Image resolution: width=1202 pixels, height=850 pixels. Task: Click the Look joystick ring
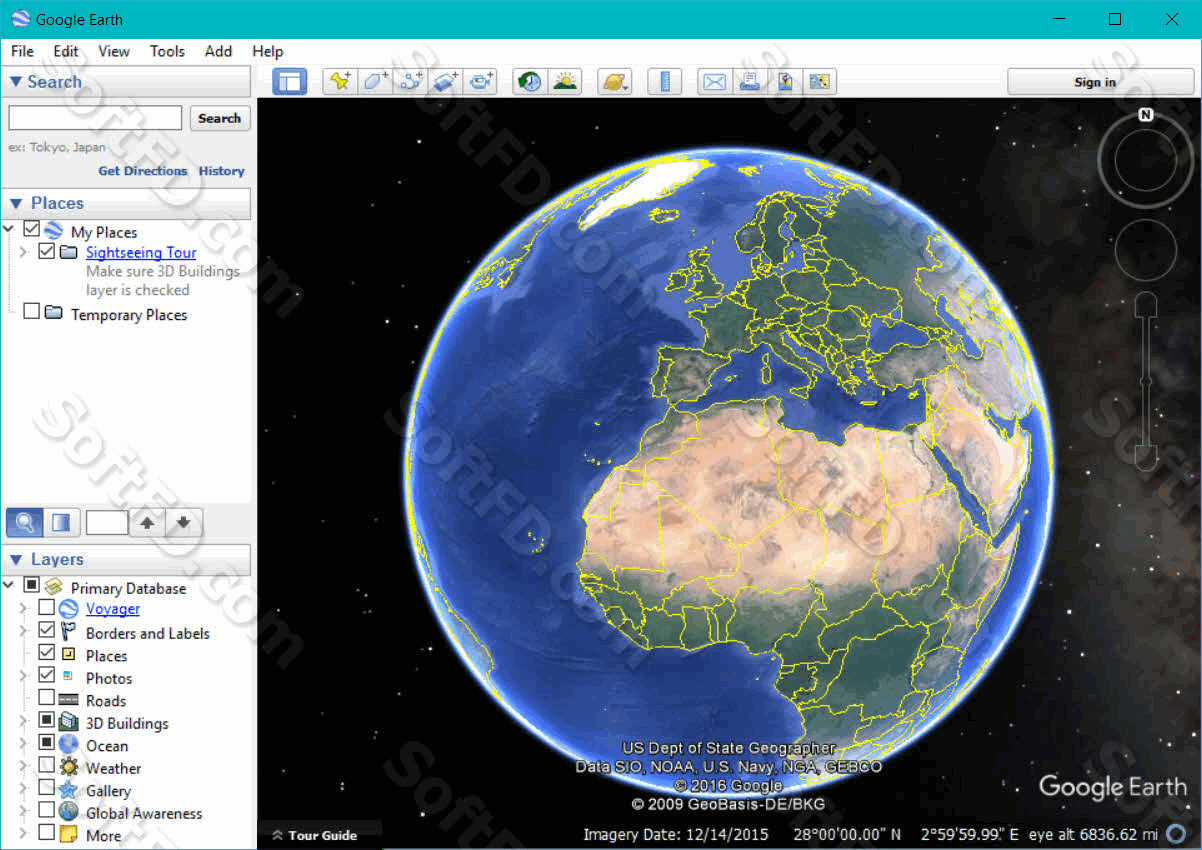click(1146, 159)
